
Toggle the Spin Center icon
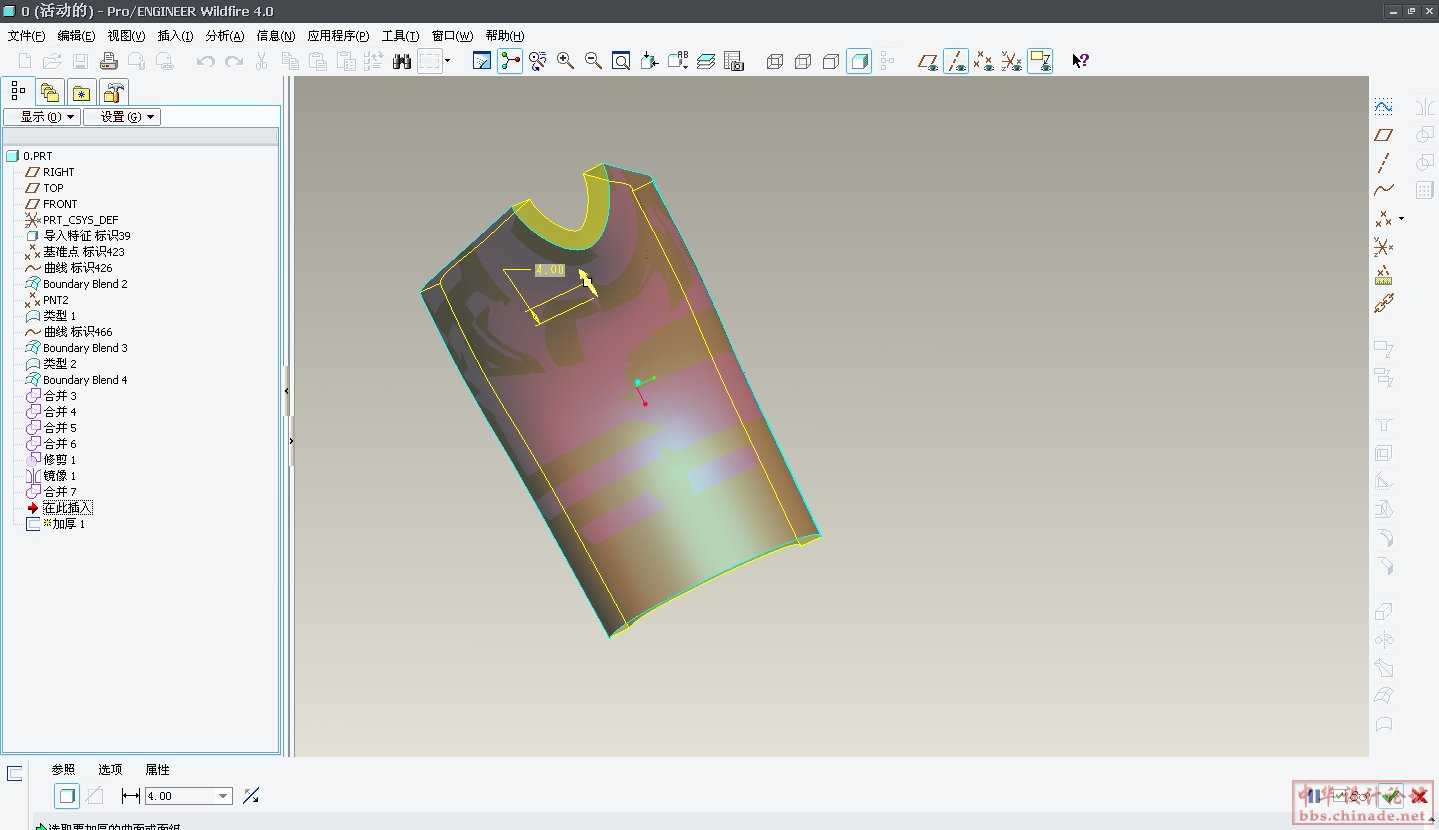coord(510,61)
